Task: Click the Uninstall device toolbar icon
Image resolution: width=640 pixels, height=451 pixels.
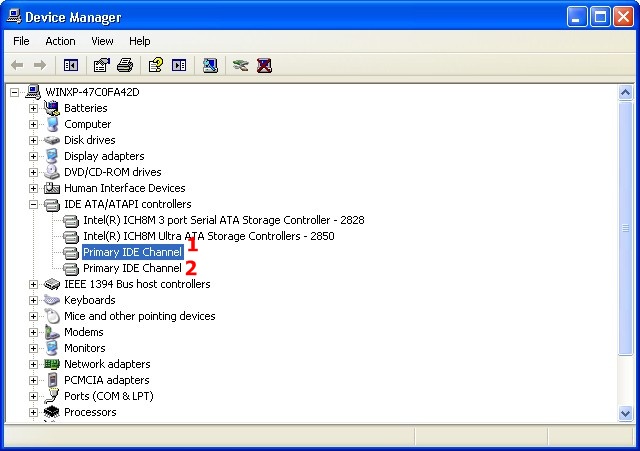Action: pyautogui.click(x=264, y=65)
